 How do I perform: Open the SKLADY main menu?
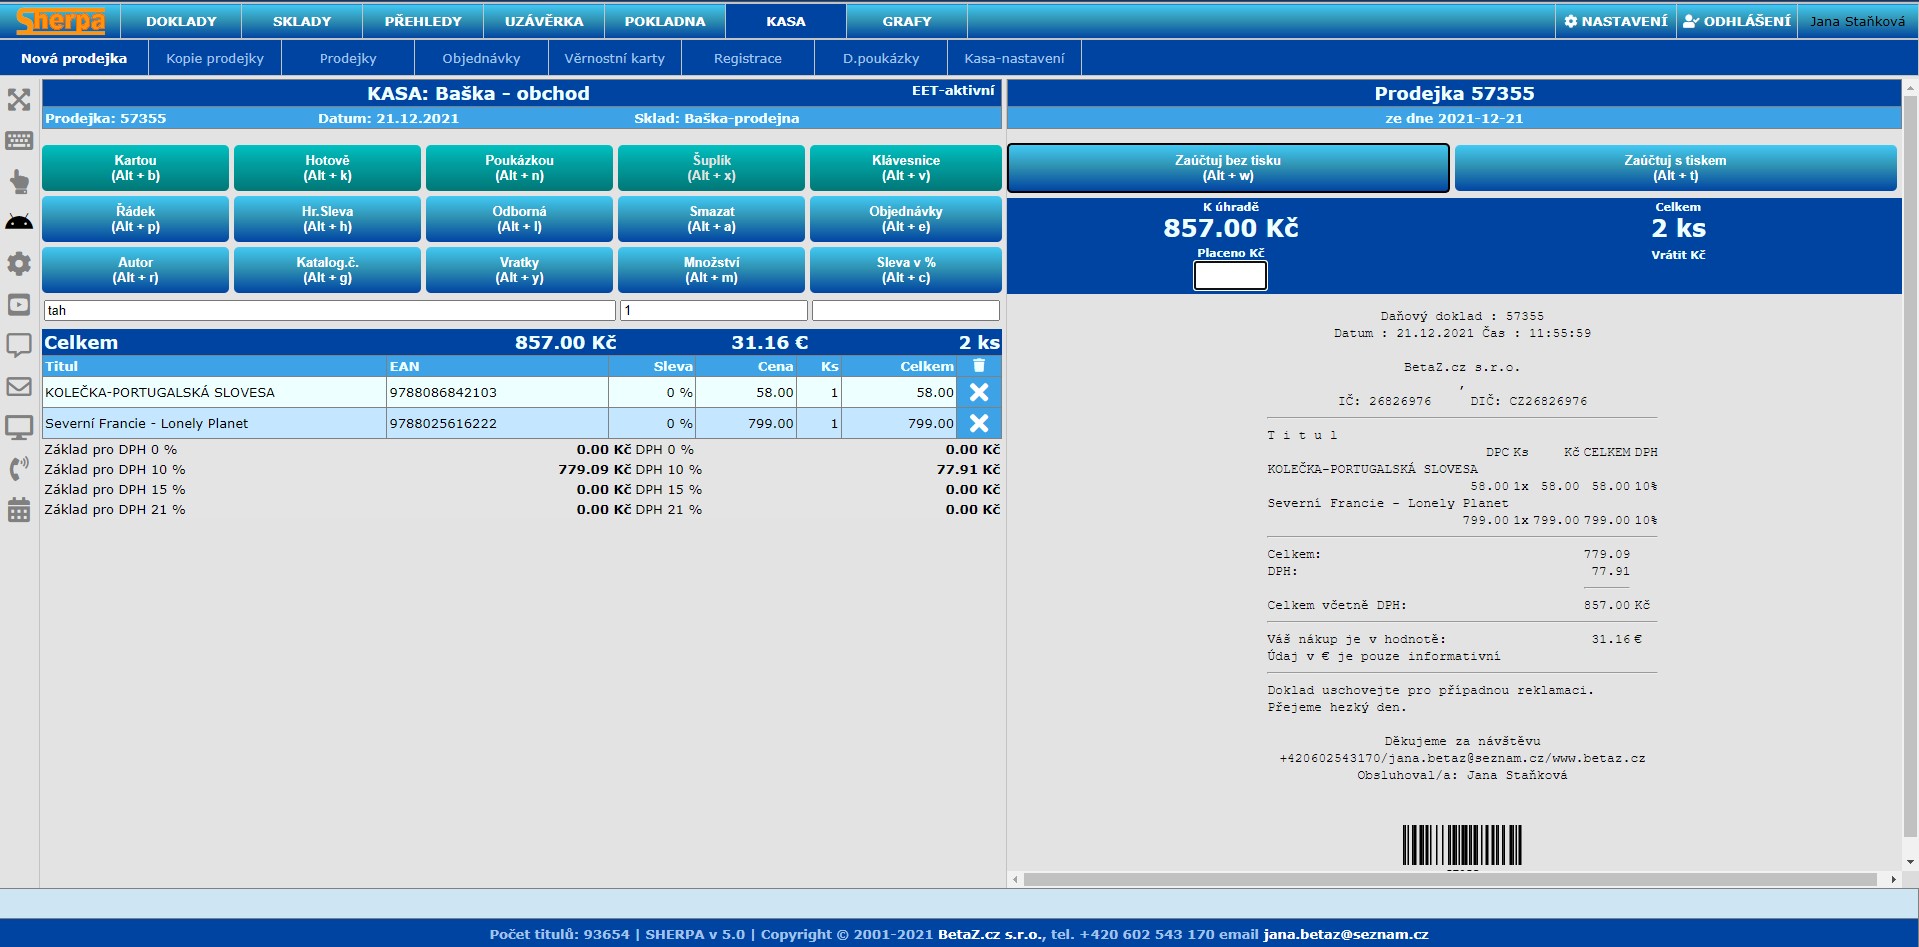[301, 21]
